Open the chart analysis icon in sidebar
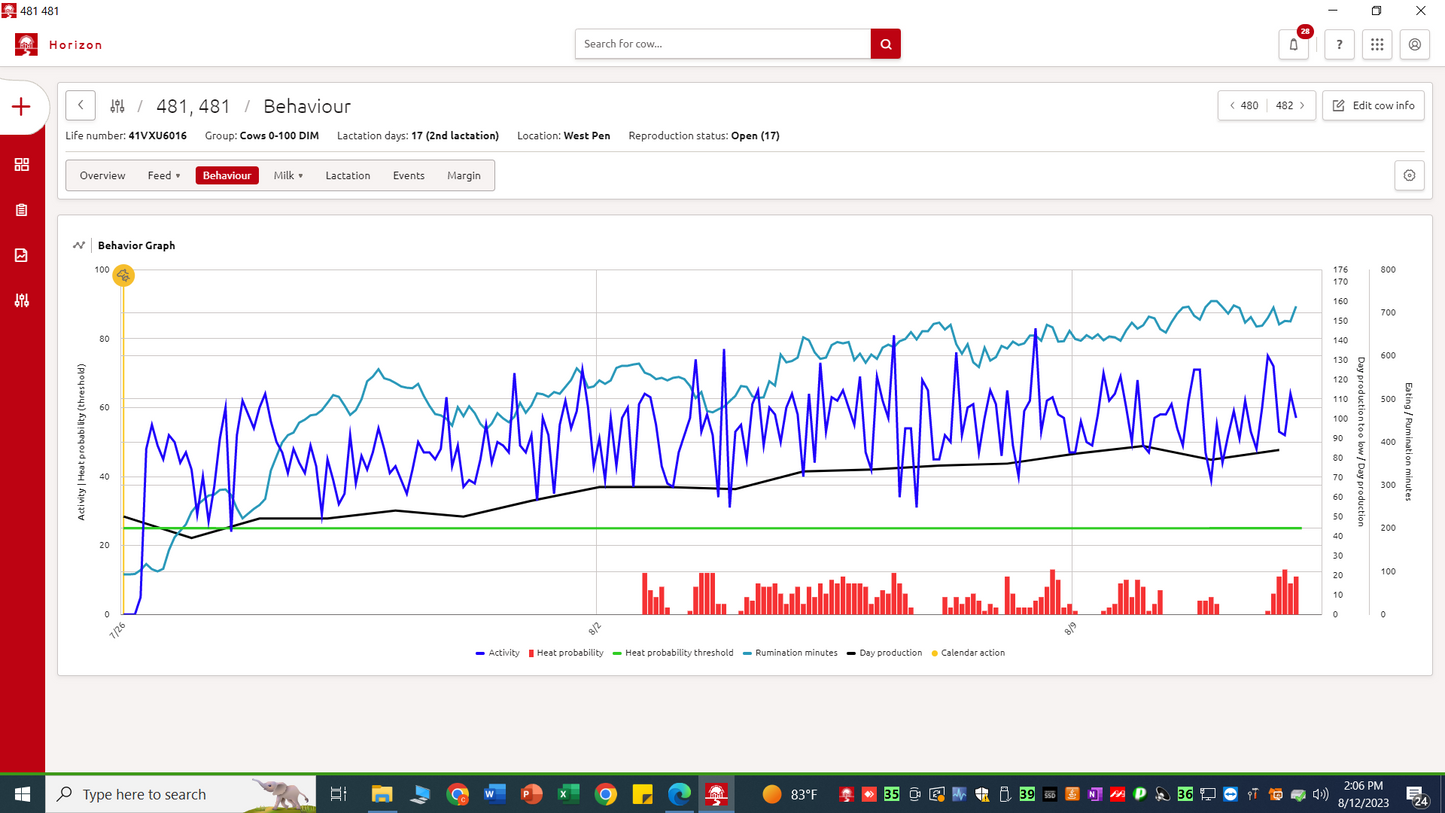This screenshot has width=1445, height=813. (21, 255)
